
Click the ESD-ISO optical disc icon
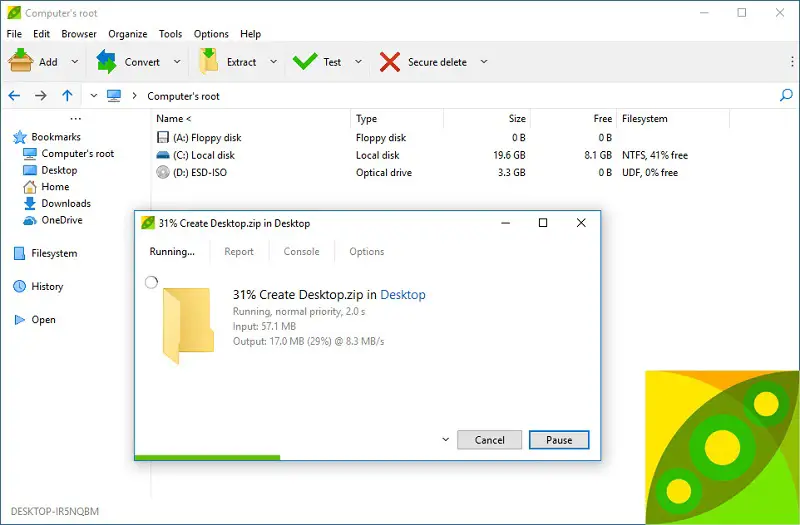163,172
